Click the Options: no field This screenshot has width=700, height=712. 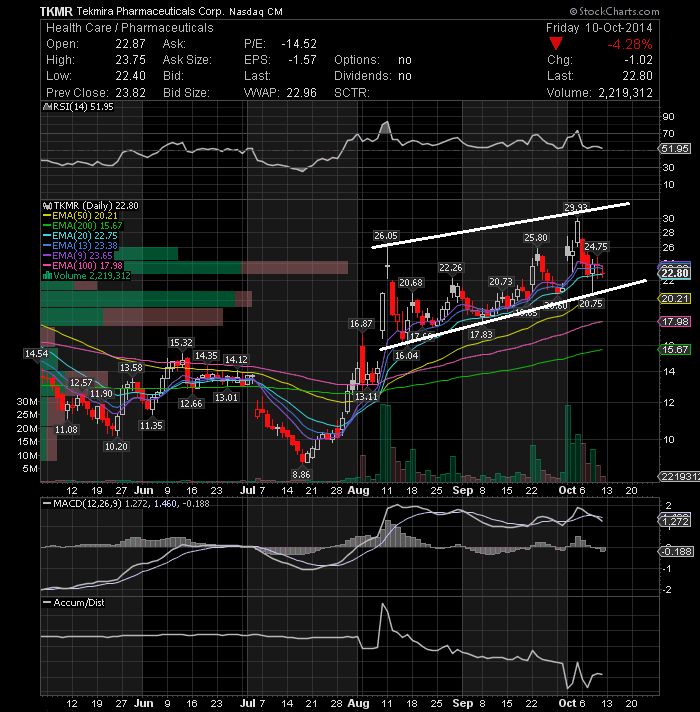point(373,60)
